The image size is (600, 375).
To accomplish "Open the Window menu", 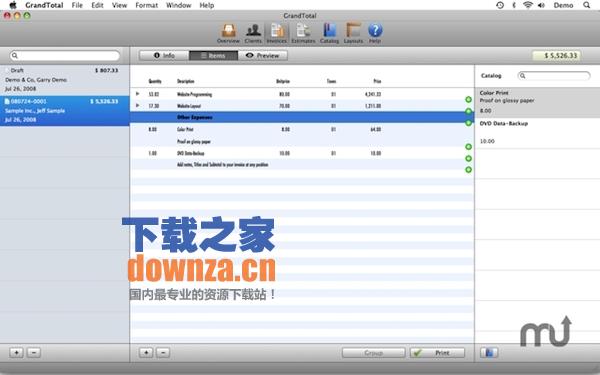I will click(179, 5).
